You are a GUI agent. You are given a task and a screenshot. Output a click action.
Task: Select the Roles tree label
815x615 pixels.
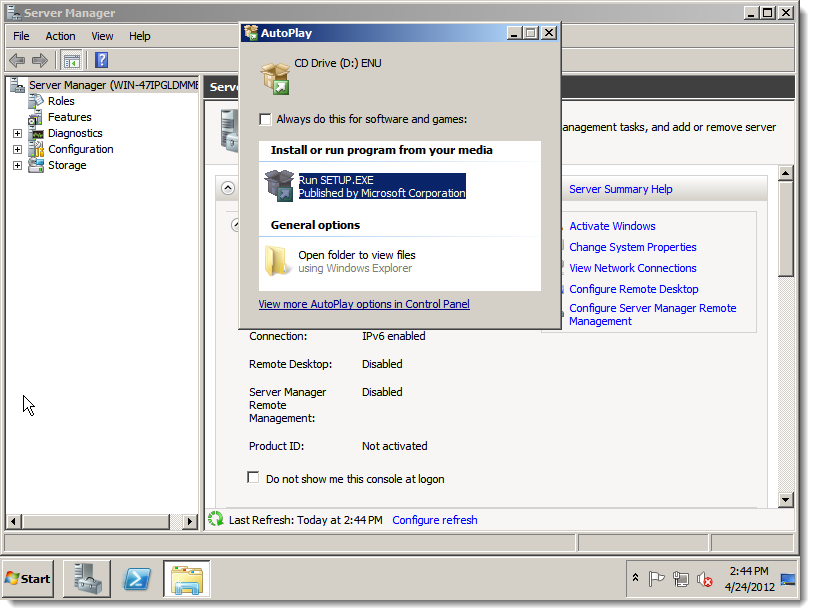click(61, 101)
